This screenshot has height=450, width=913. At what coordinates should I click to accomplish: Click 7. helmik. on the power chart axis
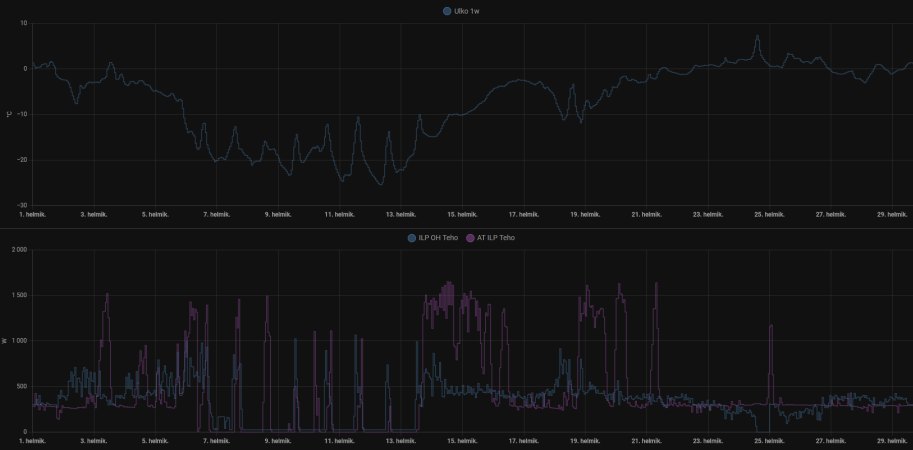click(x=217, y=440)
